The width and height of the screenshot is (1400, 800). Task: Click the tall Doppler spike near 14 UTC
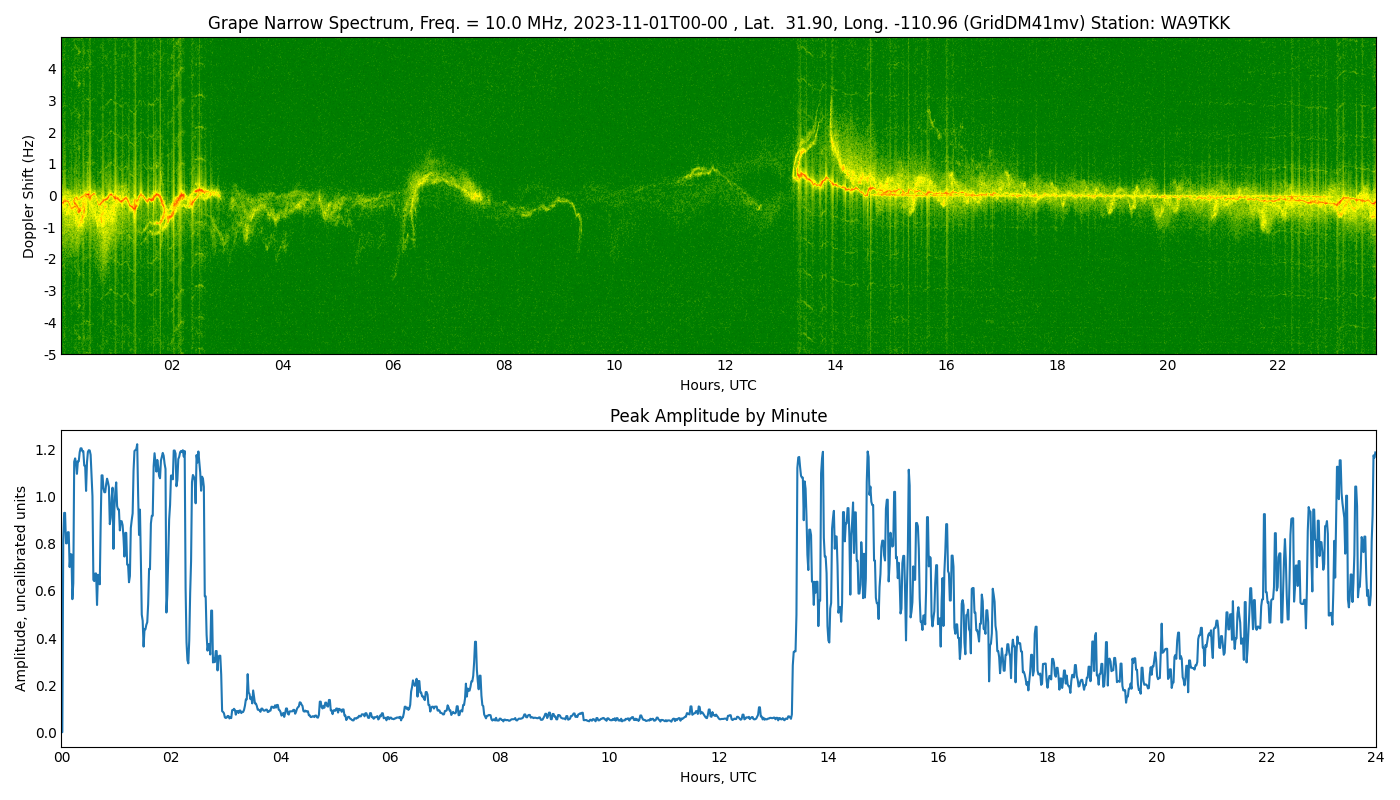pyautogui.click(x=830, y=110)
